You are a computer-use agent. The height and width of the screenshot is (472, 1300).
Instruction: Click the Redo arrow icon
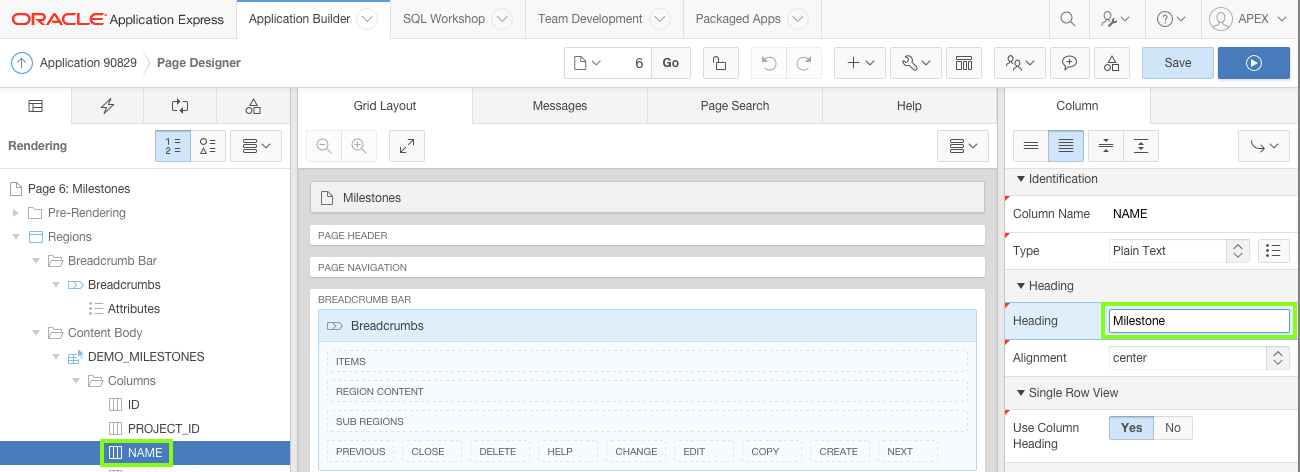point(803,63)
